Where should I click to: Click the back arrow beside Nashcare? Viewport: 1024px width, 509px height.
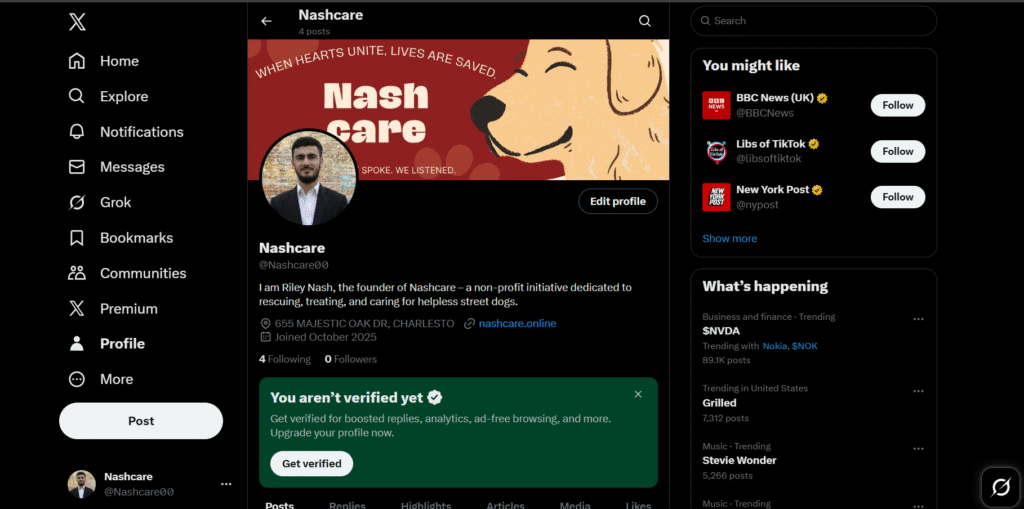(266, 21)
